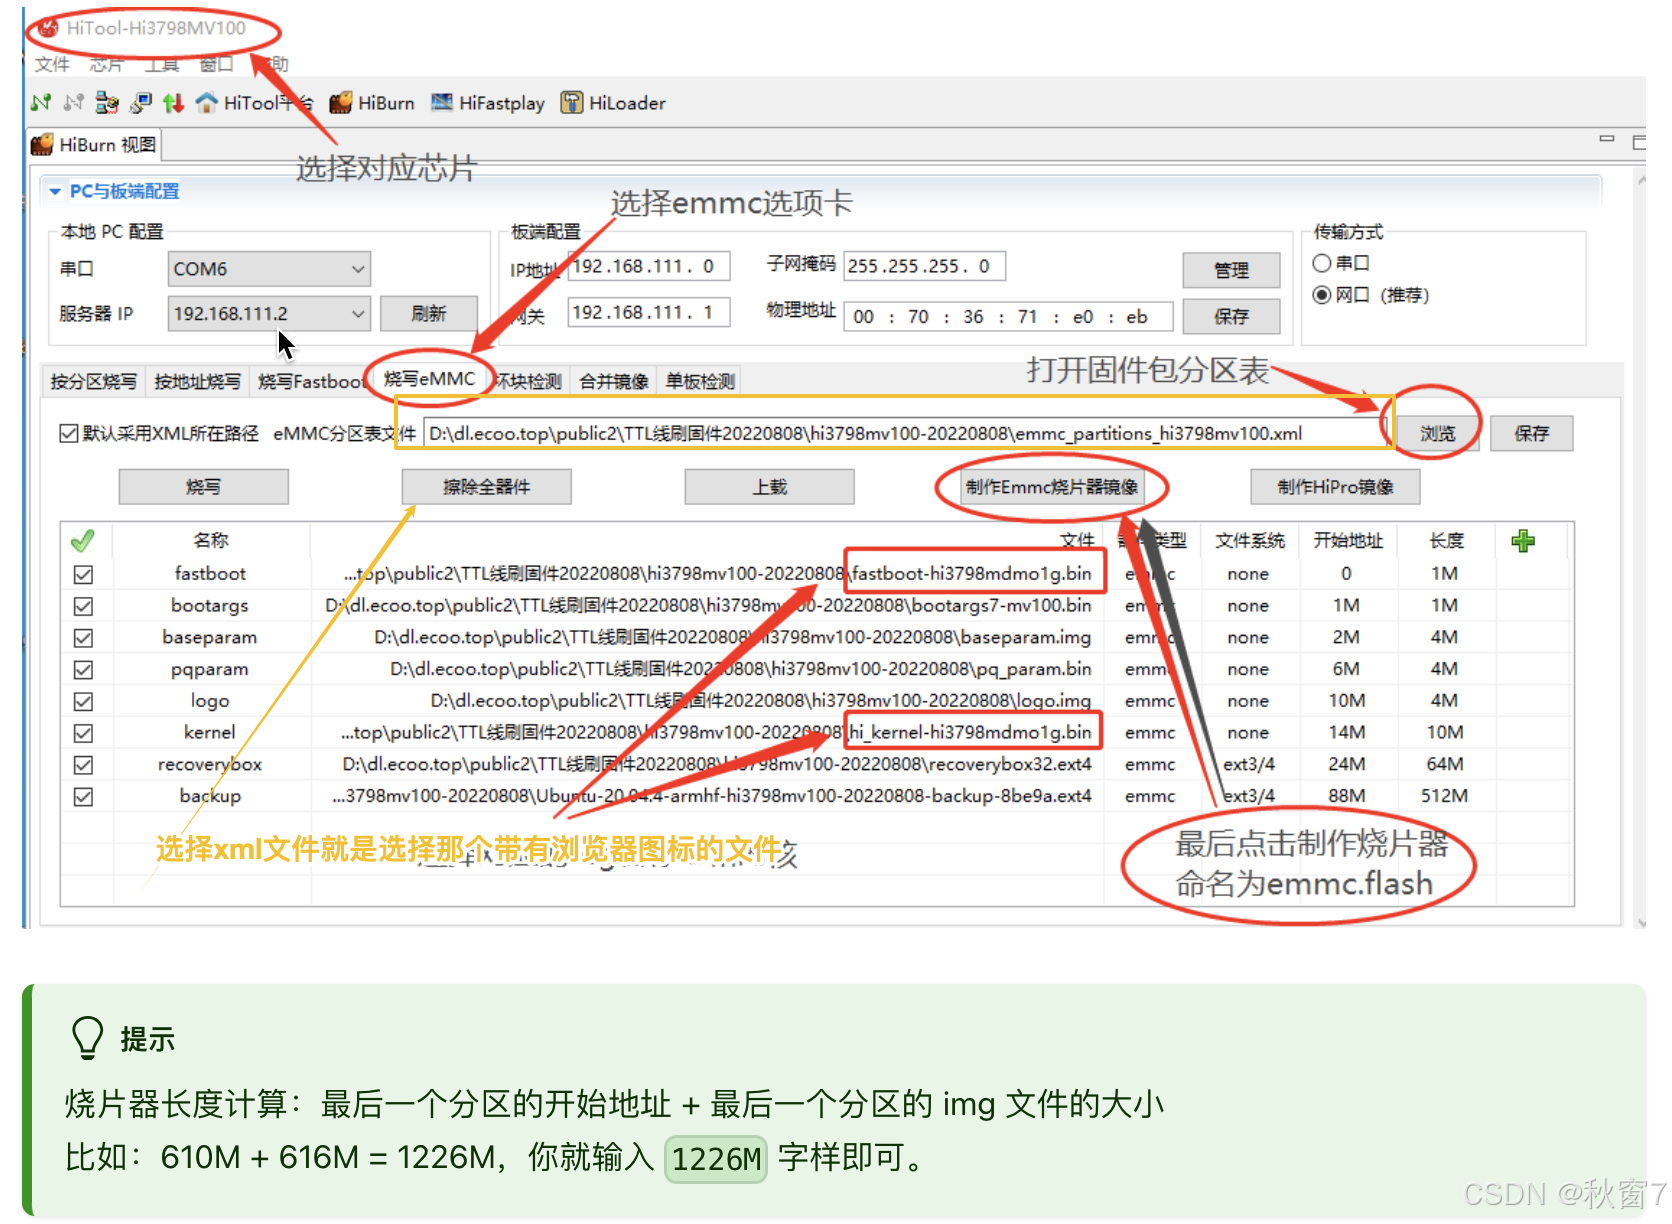This screenshot has height=1224, width=1672.
Task: Click the 刷新 refresh button
Action: click(x=429, y=314)
